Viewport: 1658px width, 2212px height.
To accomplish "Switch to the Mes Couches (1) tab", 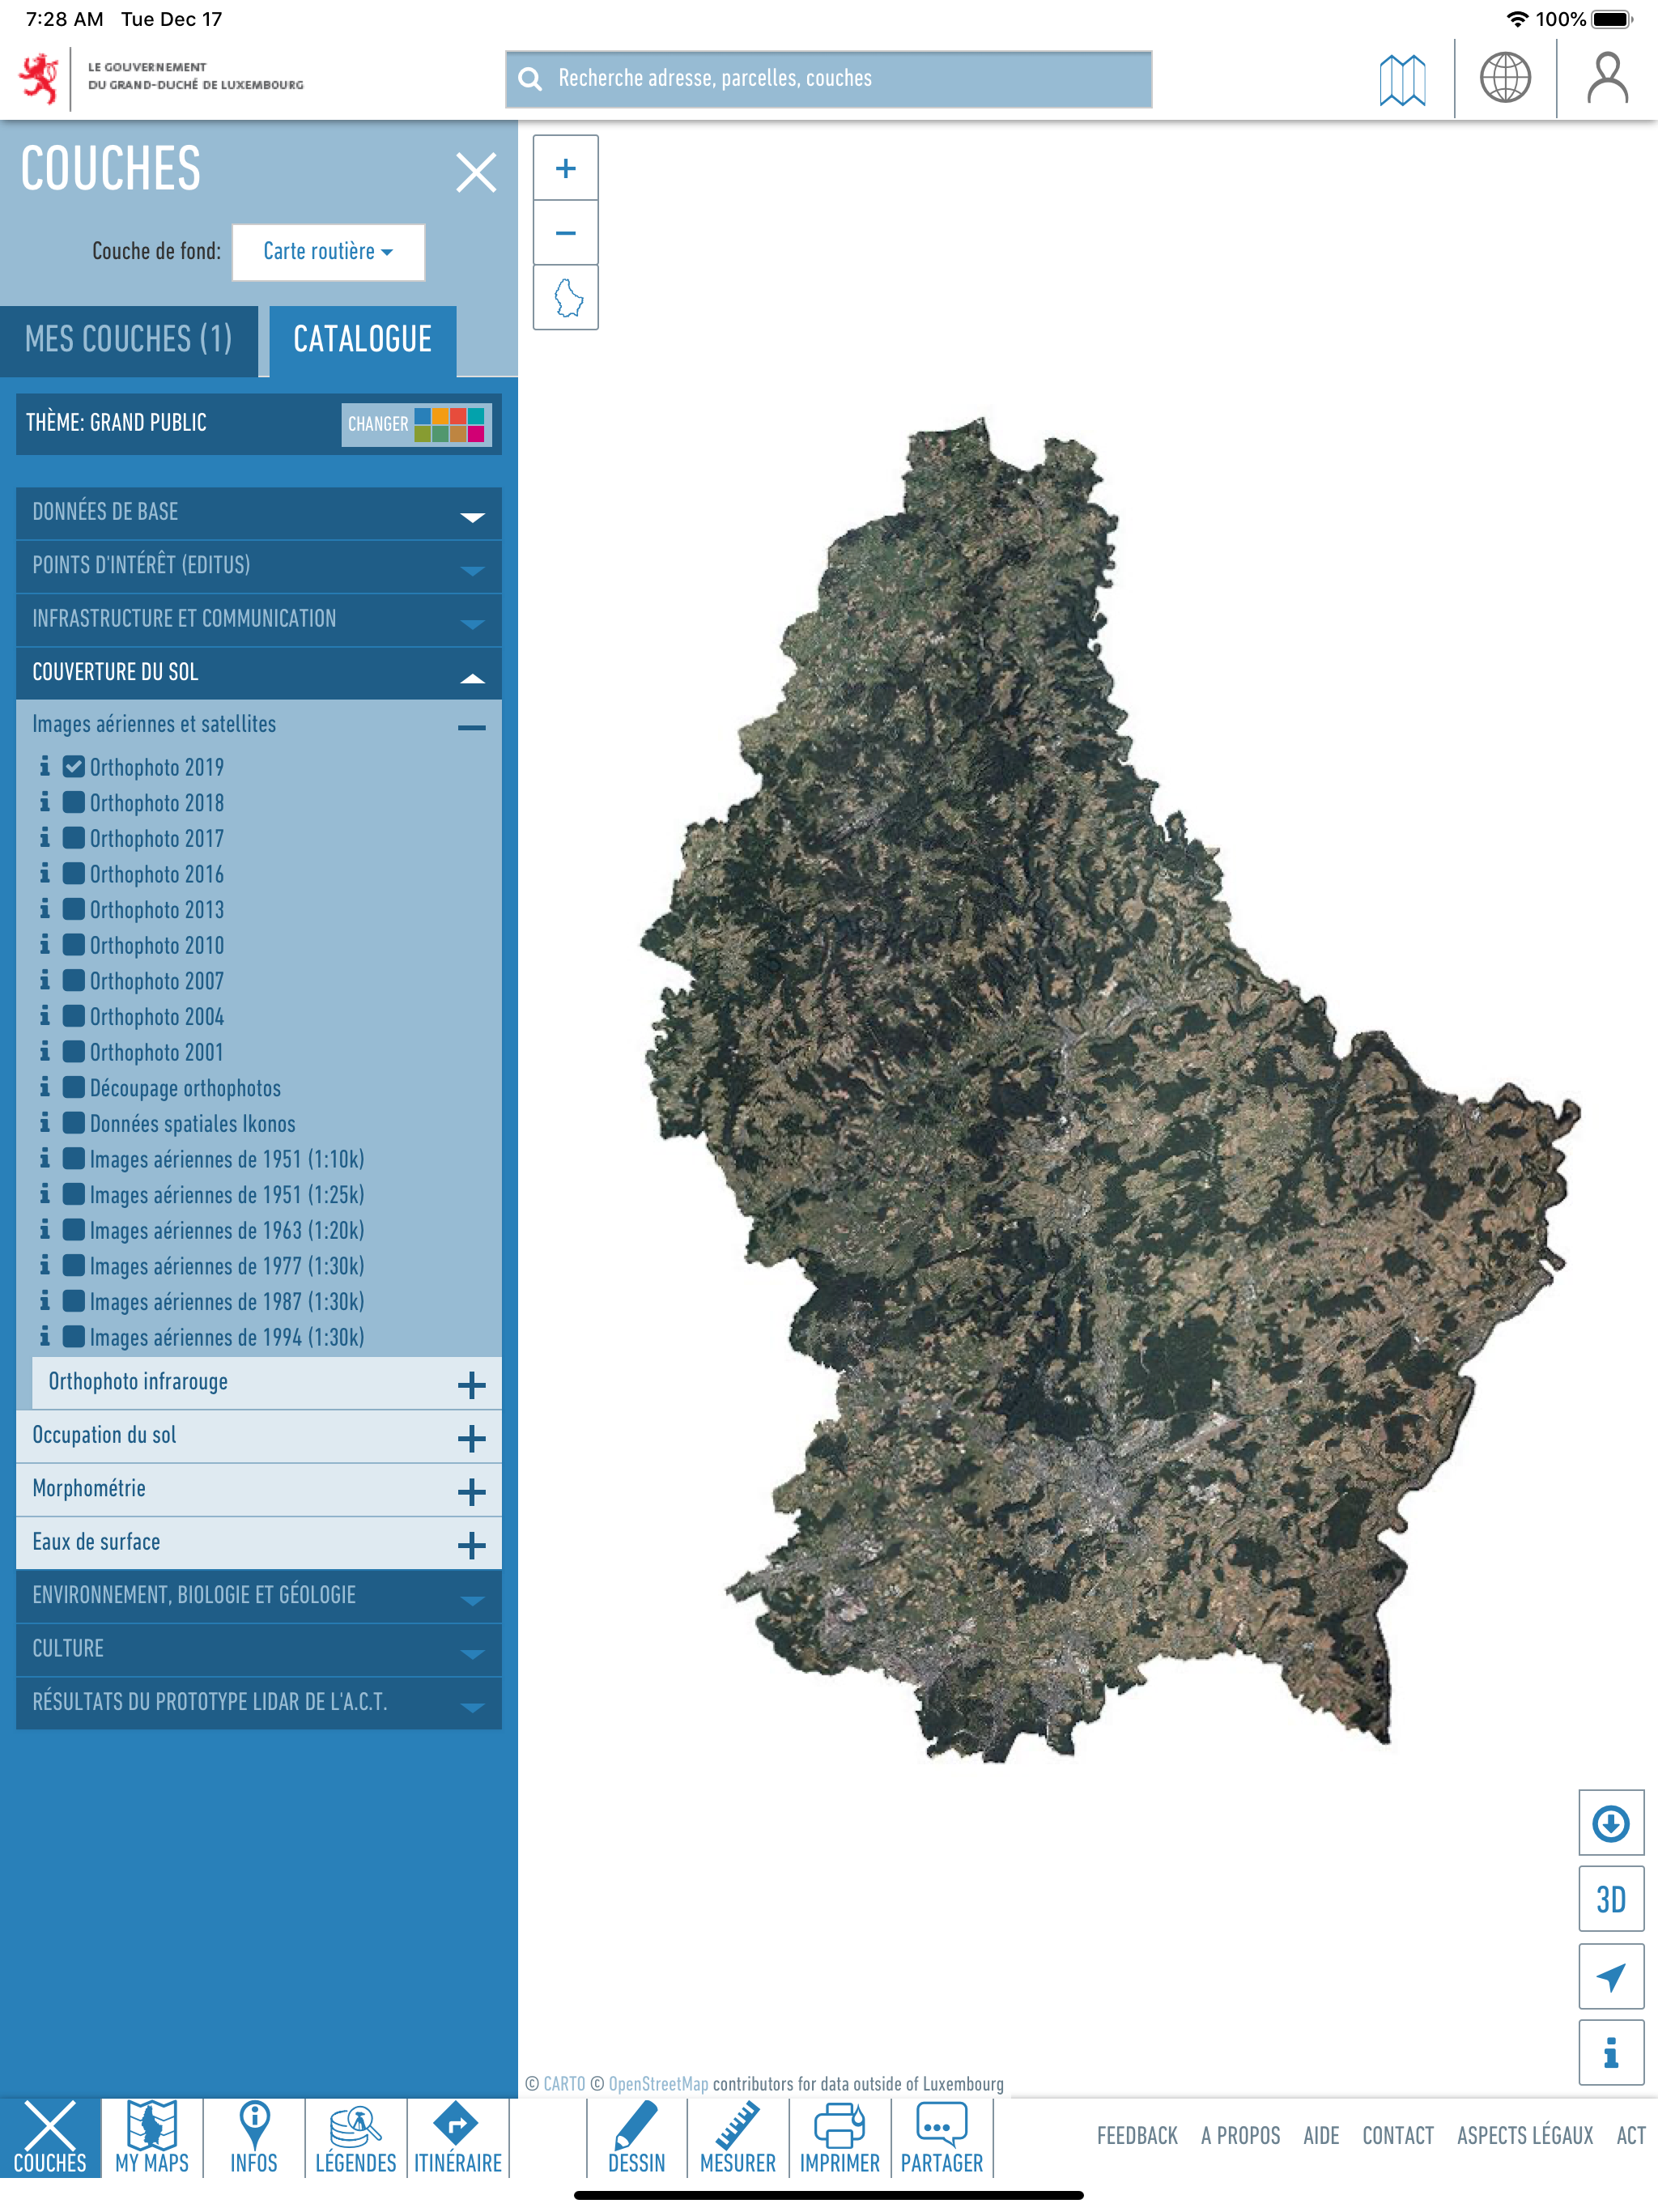I will point(129,340).
